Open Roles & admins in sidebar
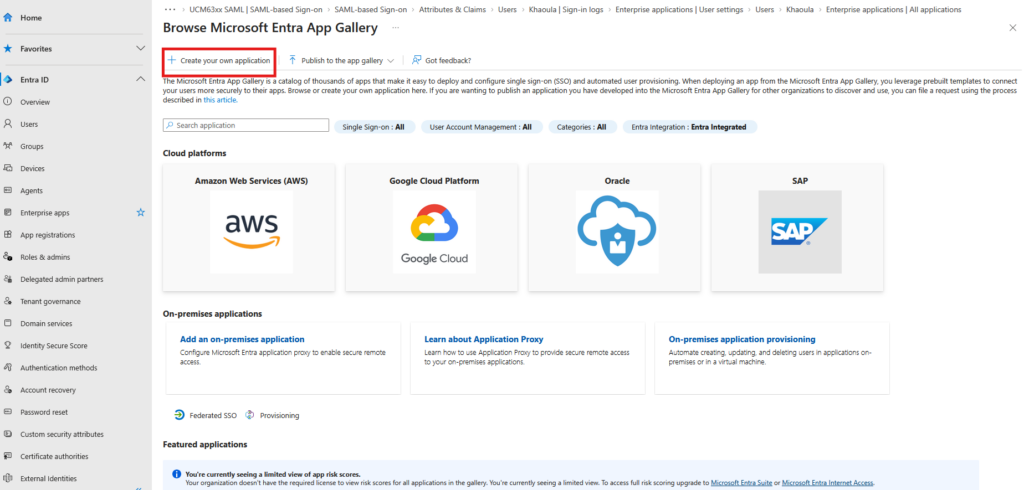 (45, 257)
